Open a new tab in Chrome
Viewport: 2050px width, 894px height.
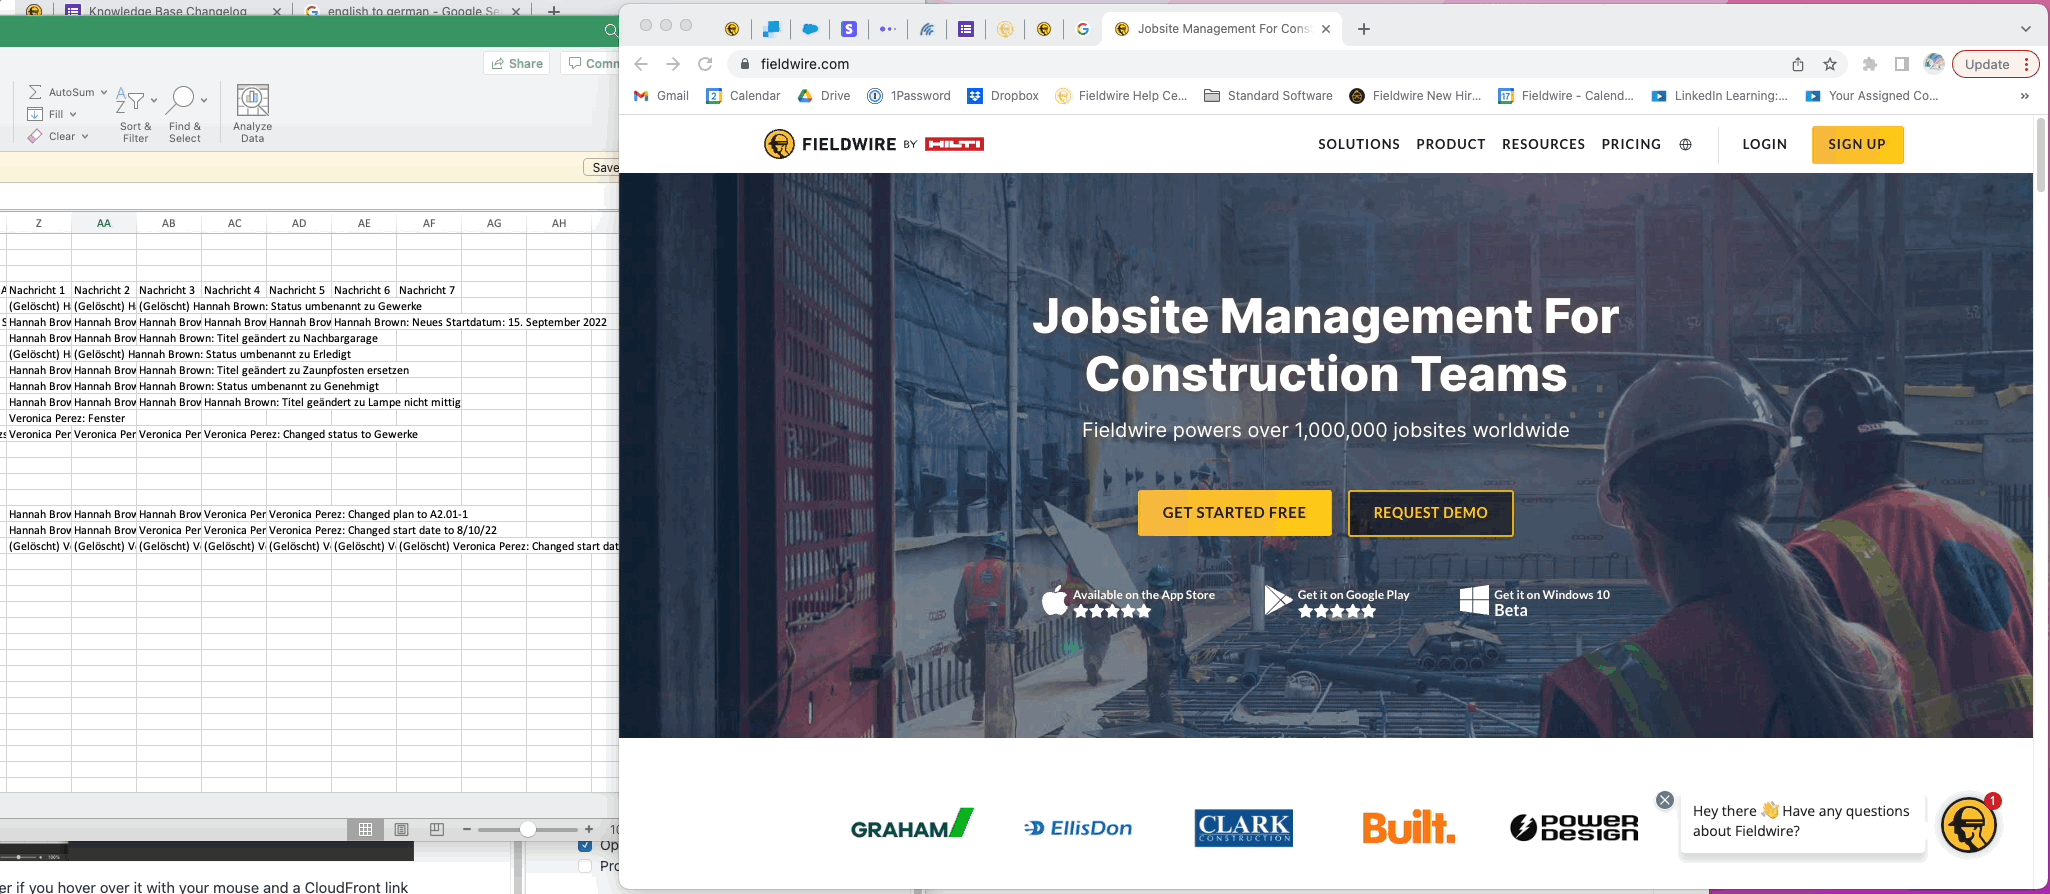pos(1364,29)
